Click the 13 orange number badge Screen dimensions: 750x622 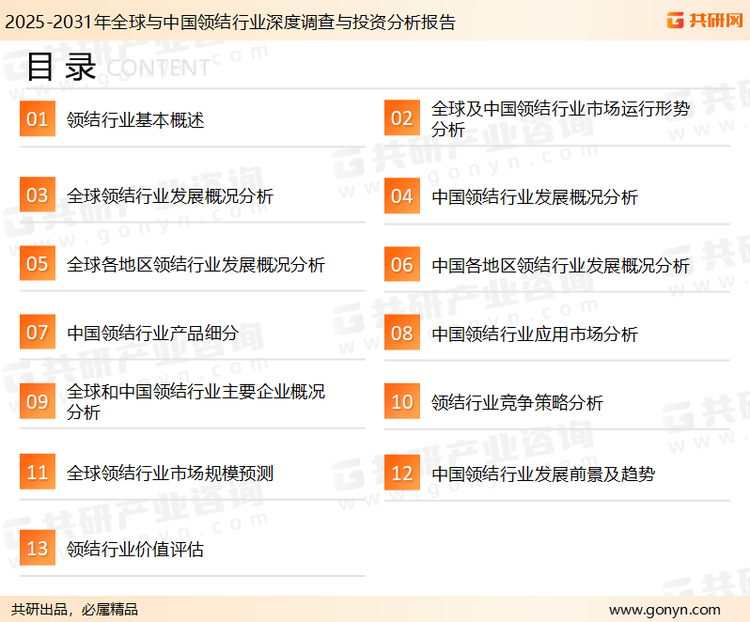[x=37, y=549]
